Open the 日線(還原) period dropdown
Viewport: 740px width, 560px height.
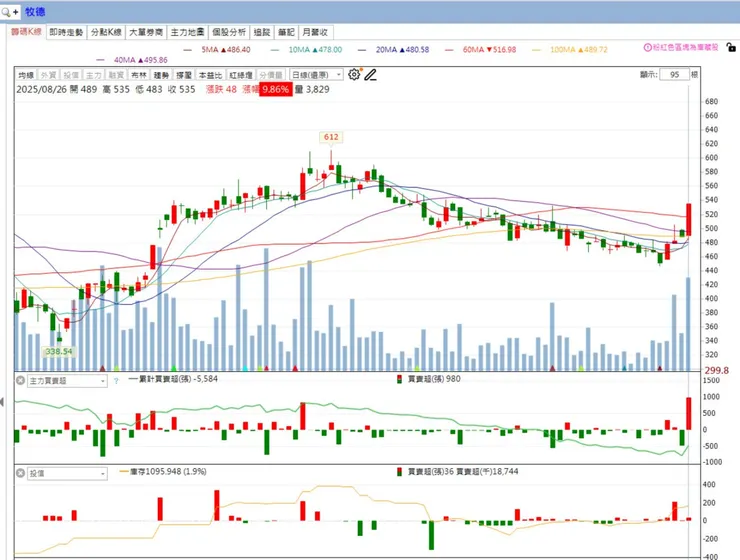click(x=316, y=75)
